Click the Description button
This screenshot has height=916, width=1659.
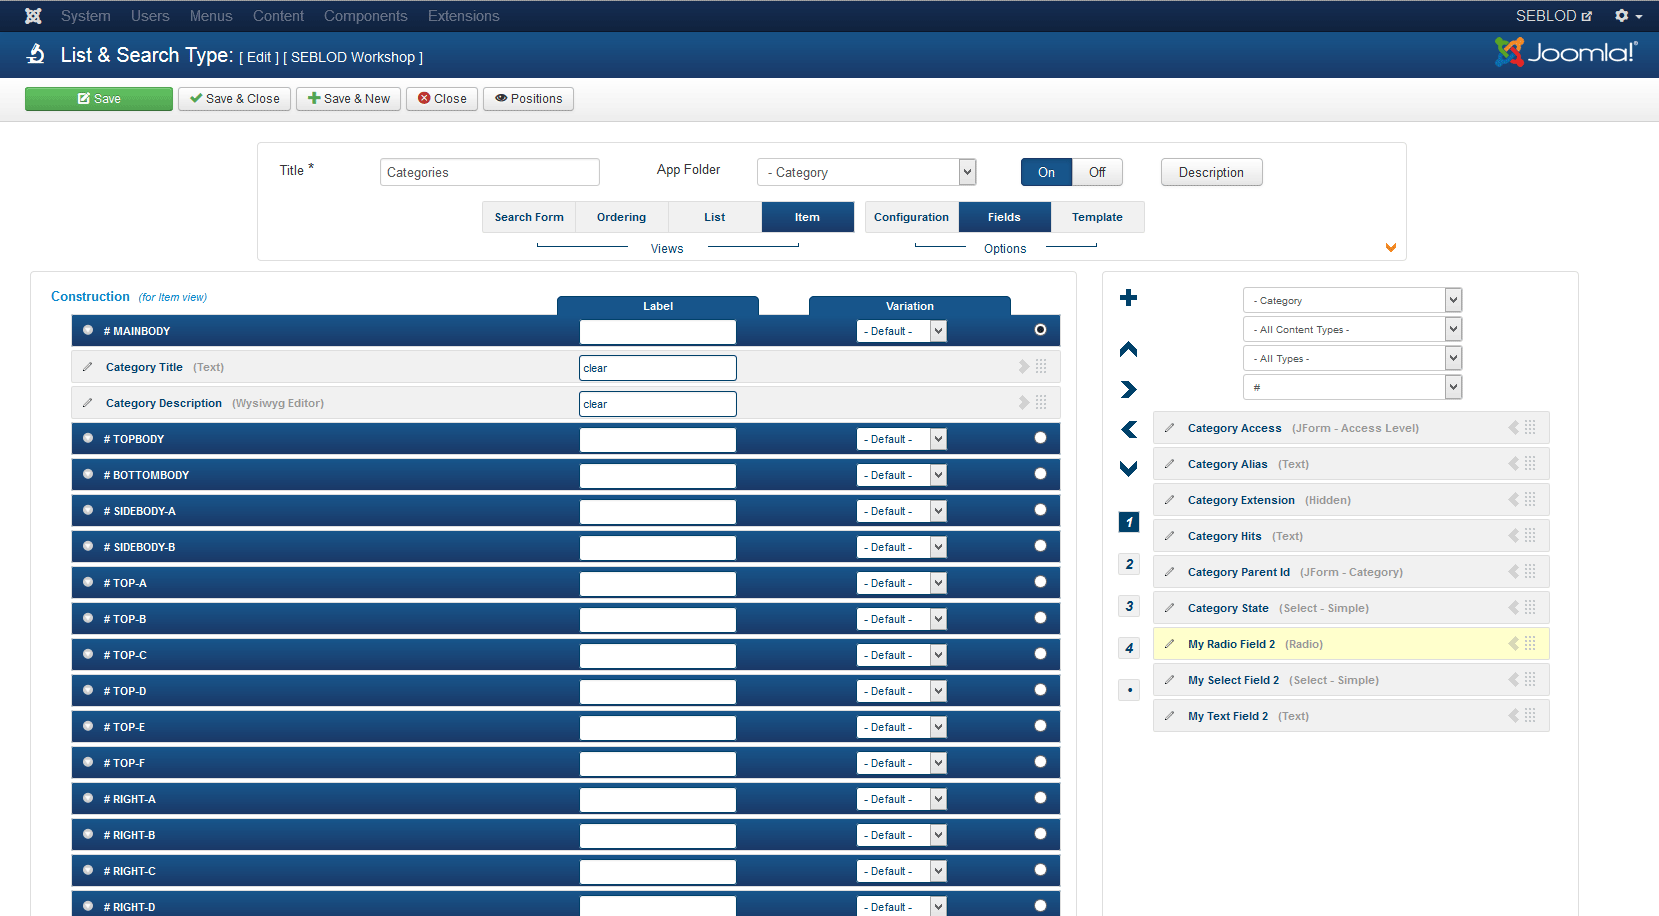pos(1211,172)
